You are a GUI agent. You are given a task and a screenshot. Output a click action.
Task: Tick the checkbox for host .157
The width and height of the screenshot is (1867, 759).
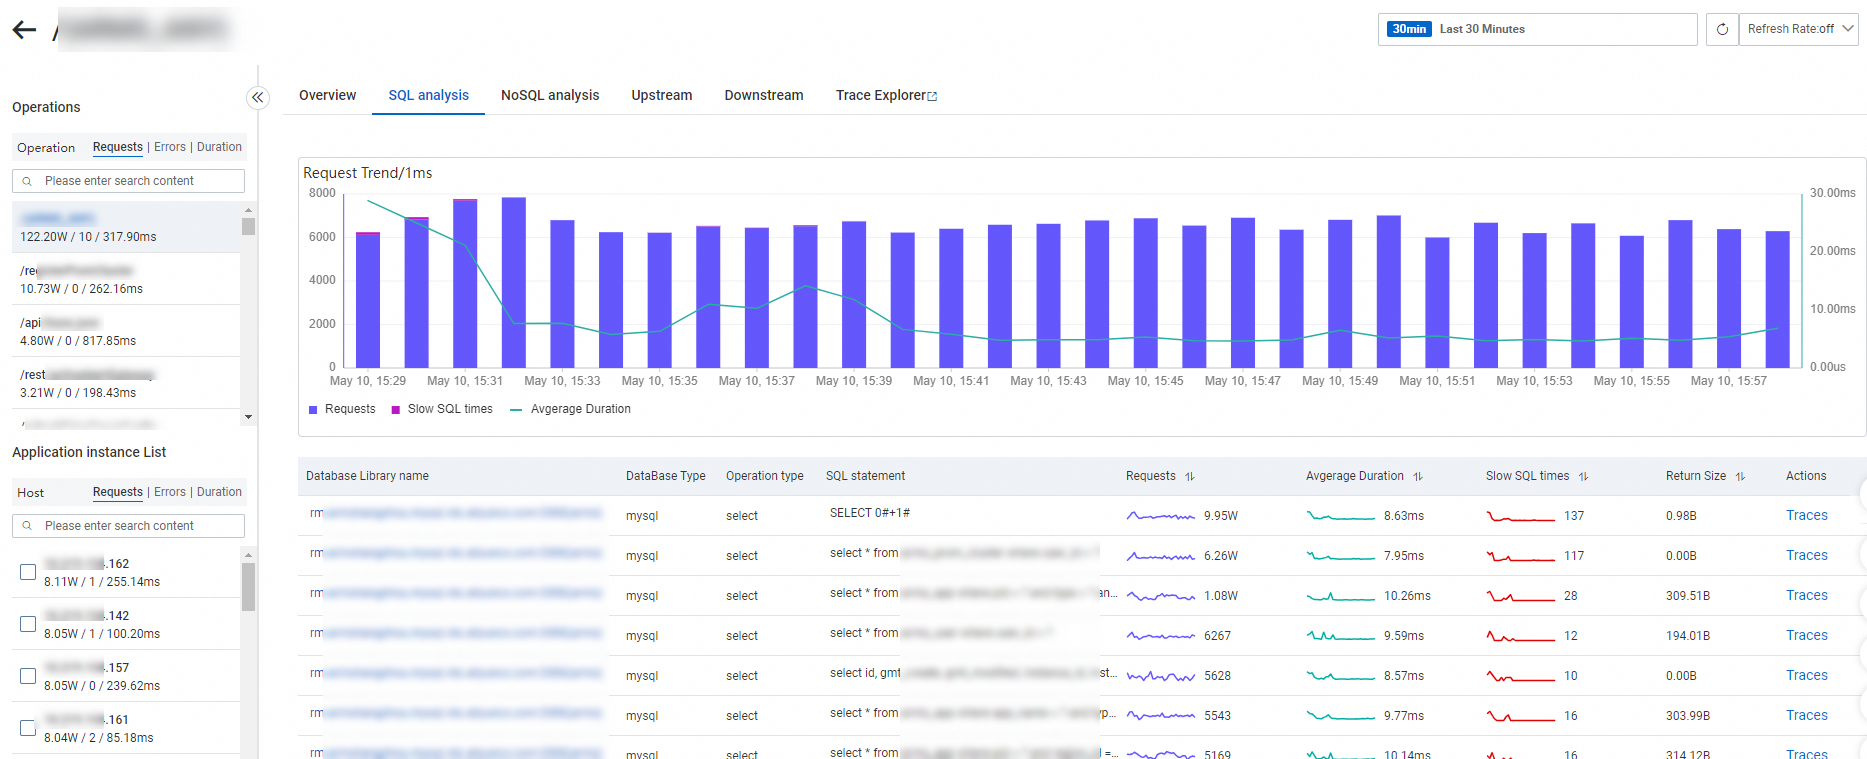pyautogui.click(x=28, y=676)
